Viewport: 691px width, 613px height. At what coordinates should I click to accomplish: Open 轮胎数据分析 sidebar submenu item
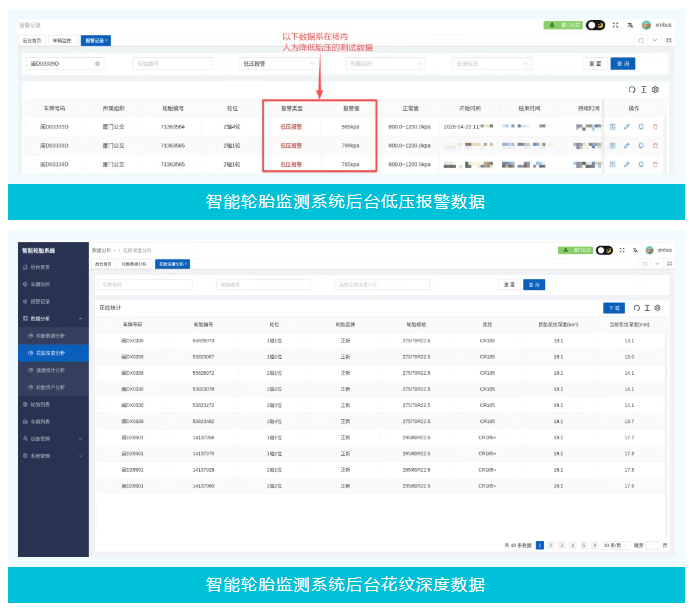pos(53,336)
